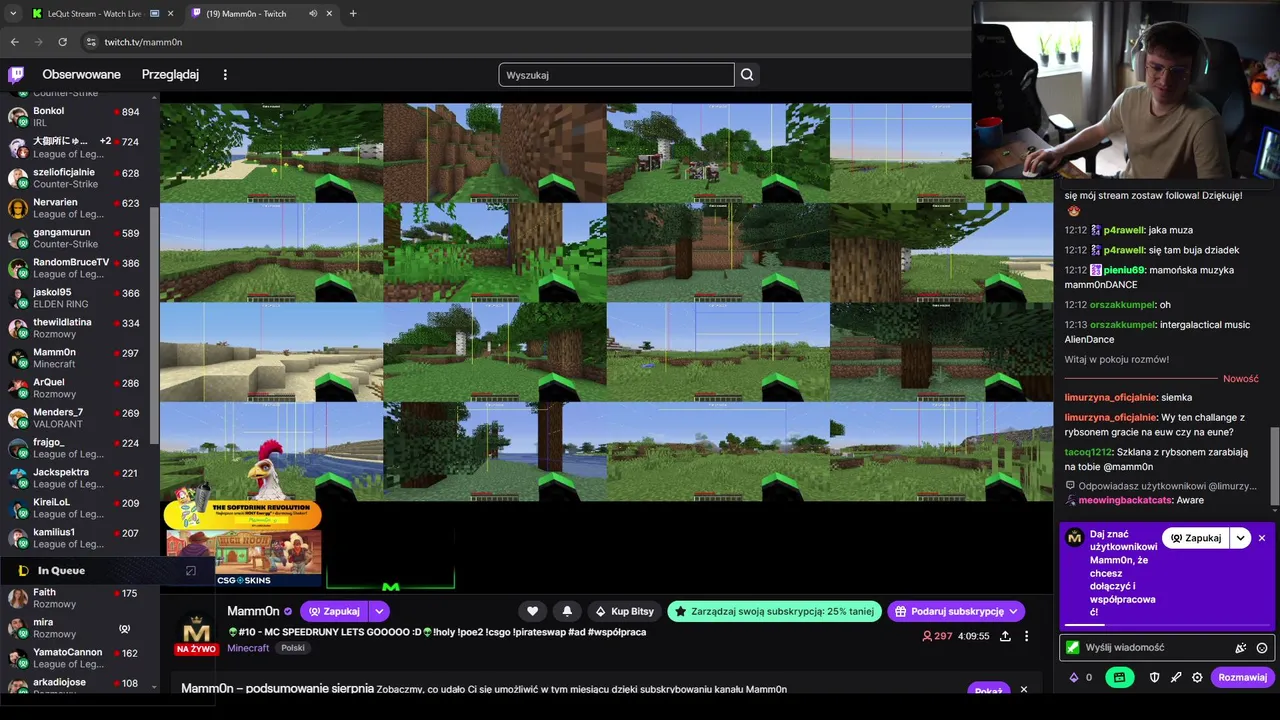Click The Softdrink Revolution banner
This screenshot has width=1280, height=720.
243,515
